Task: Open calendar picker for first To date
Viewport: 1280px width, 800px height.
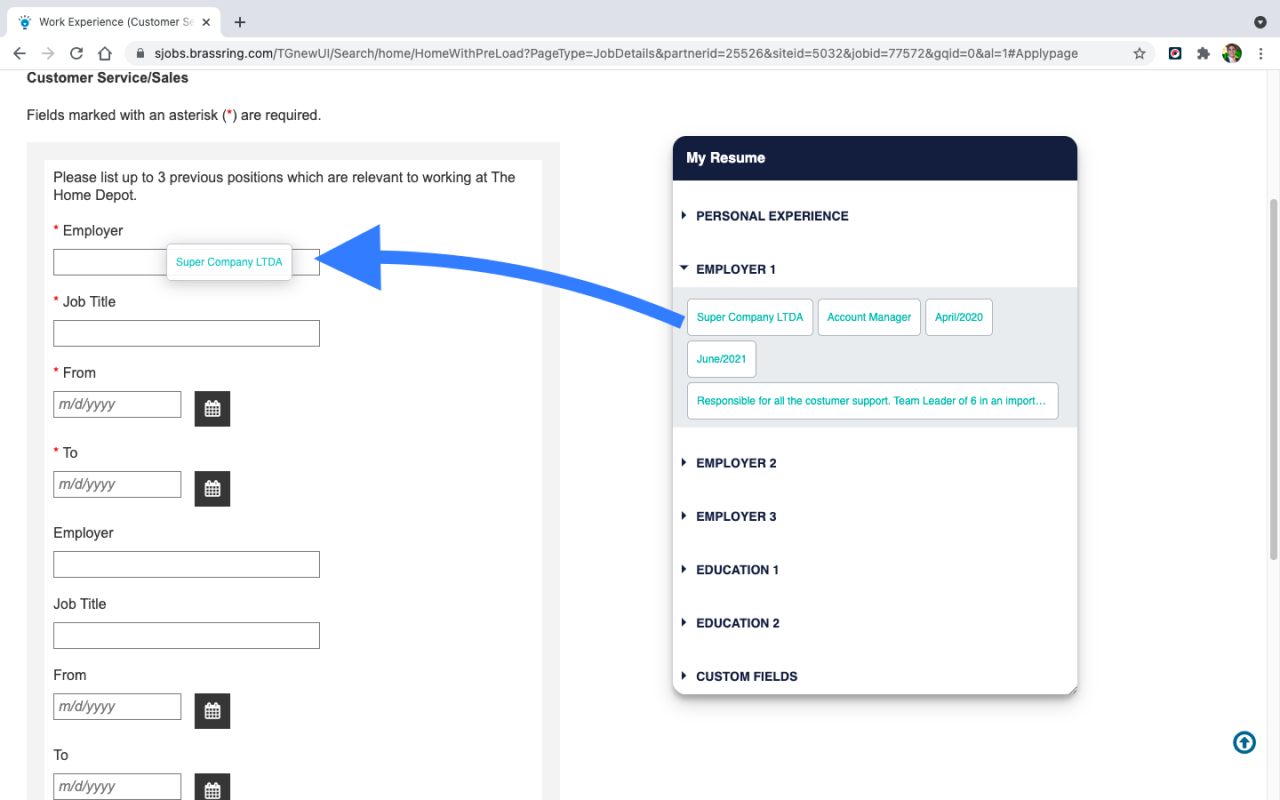Action: [x=212, y=488]
